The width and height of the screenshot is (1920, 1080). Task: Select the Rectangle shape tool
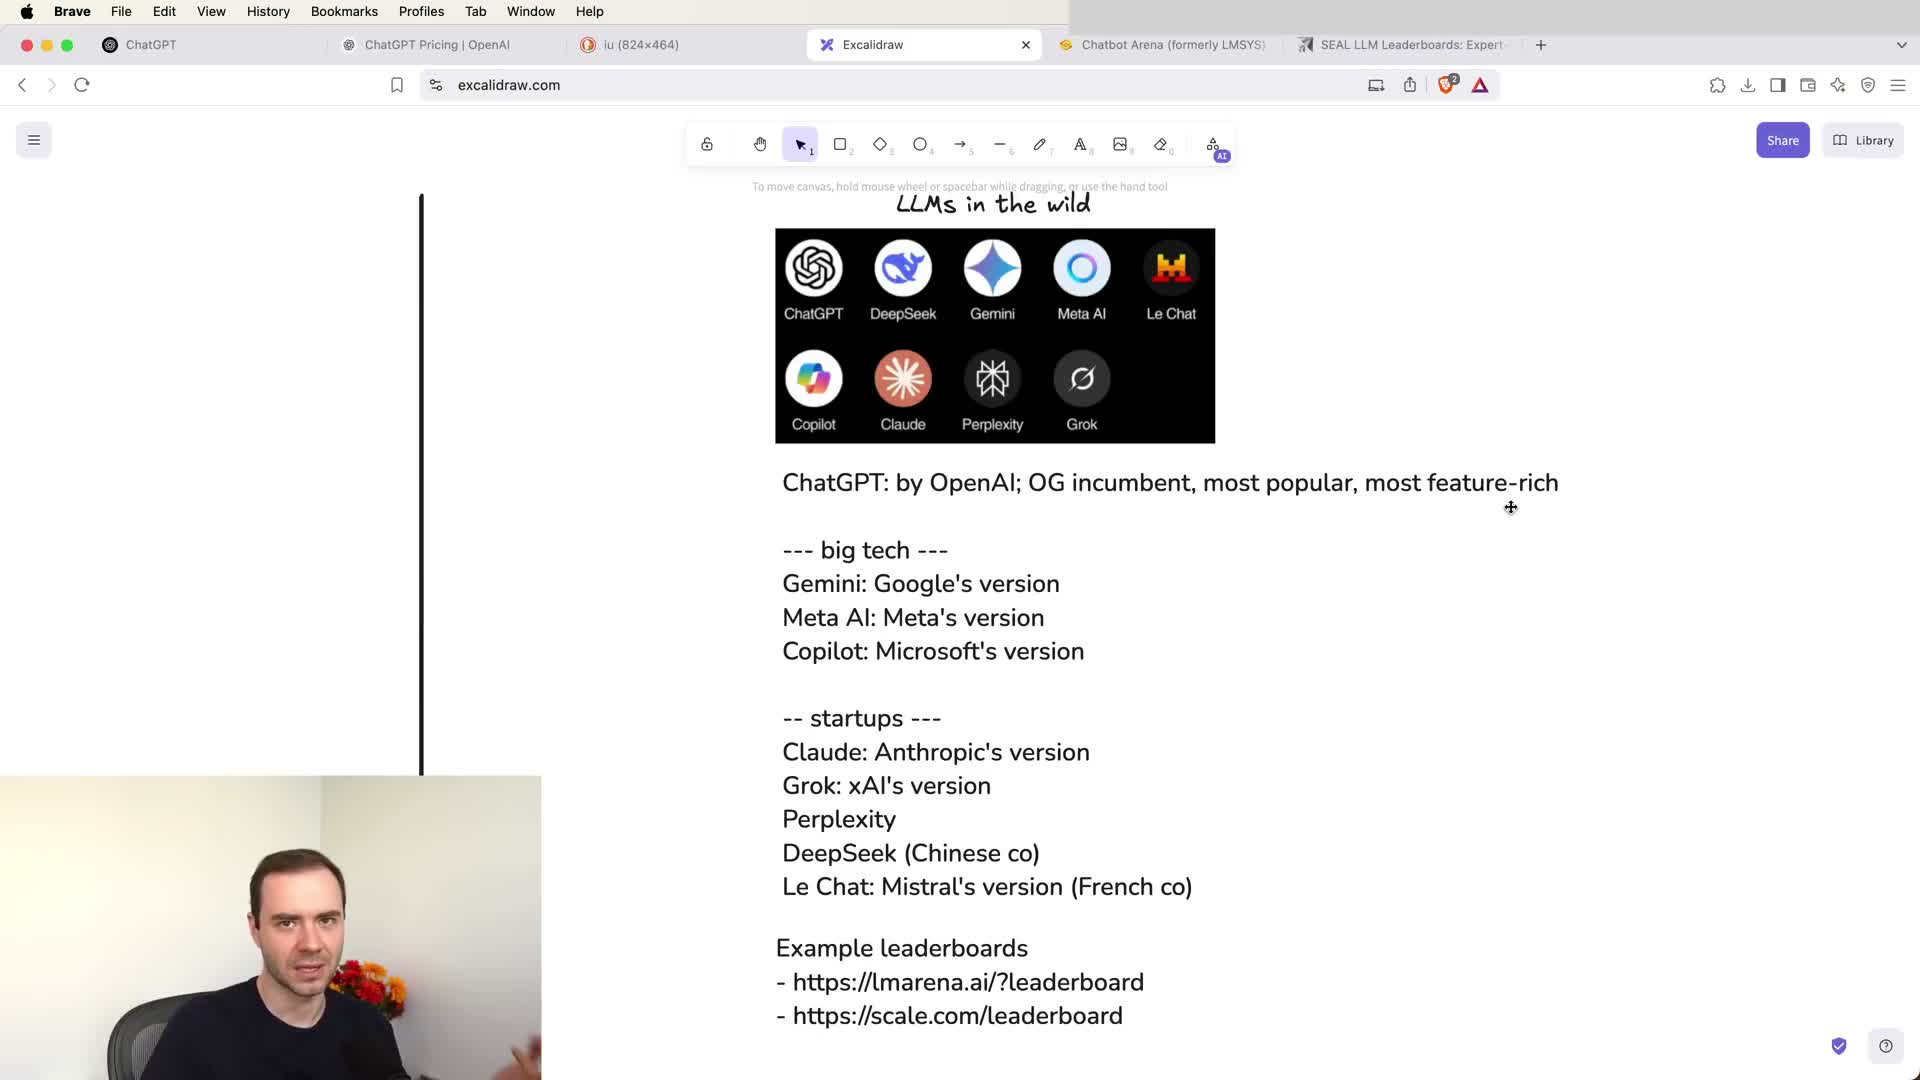(840, 144)
